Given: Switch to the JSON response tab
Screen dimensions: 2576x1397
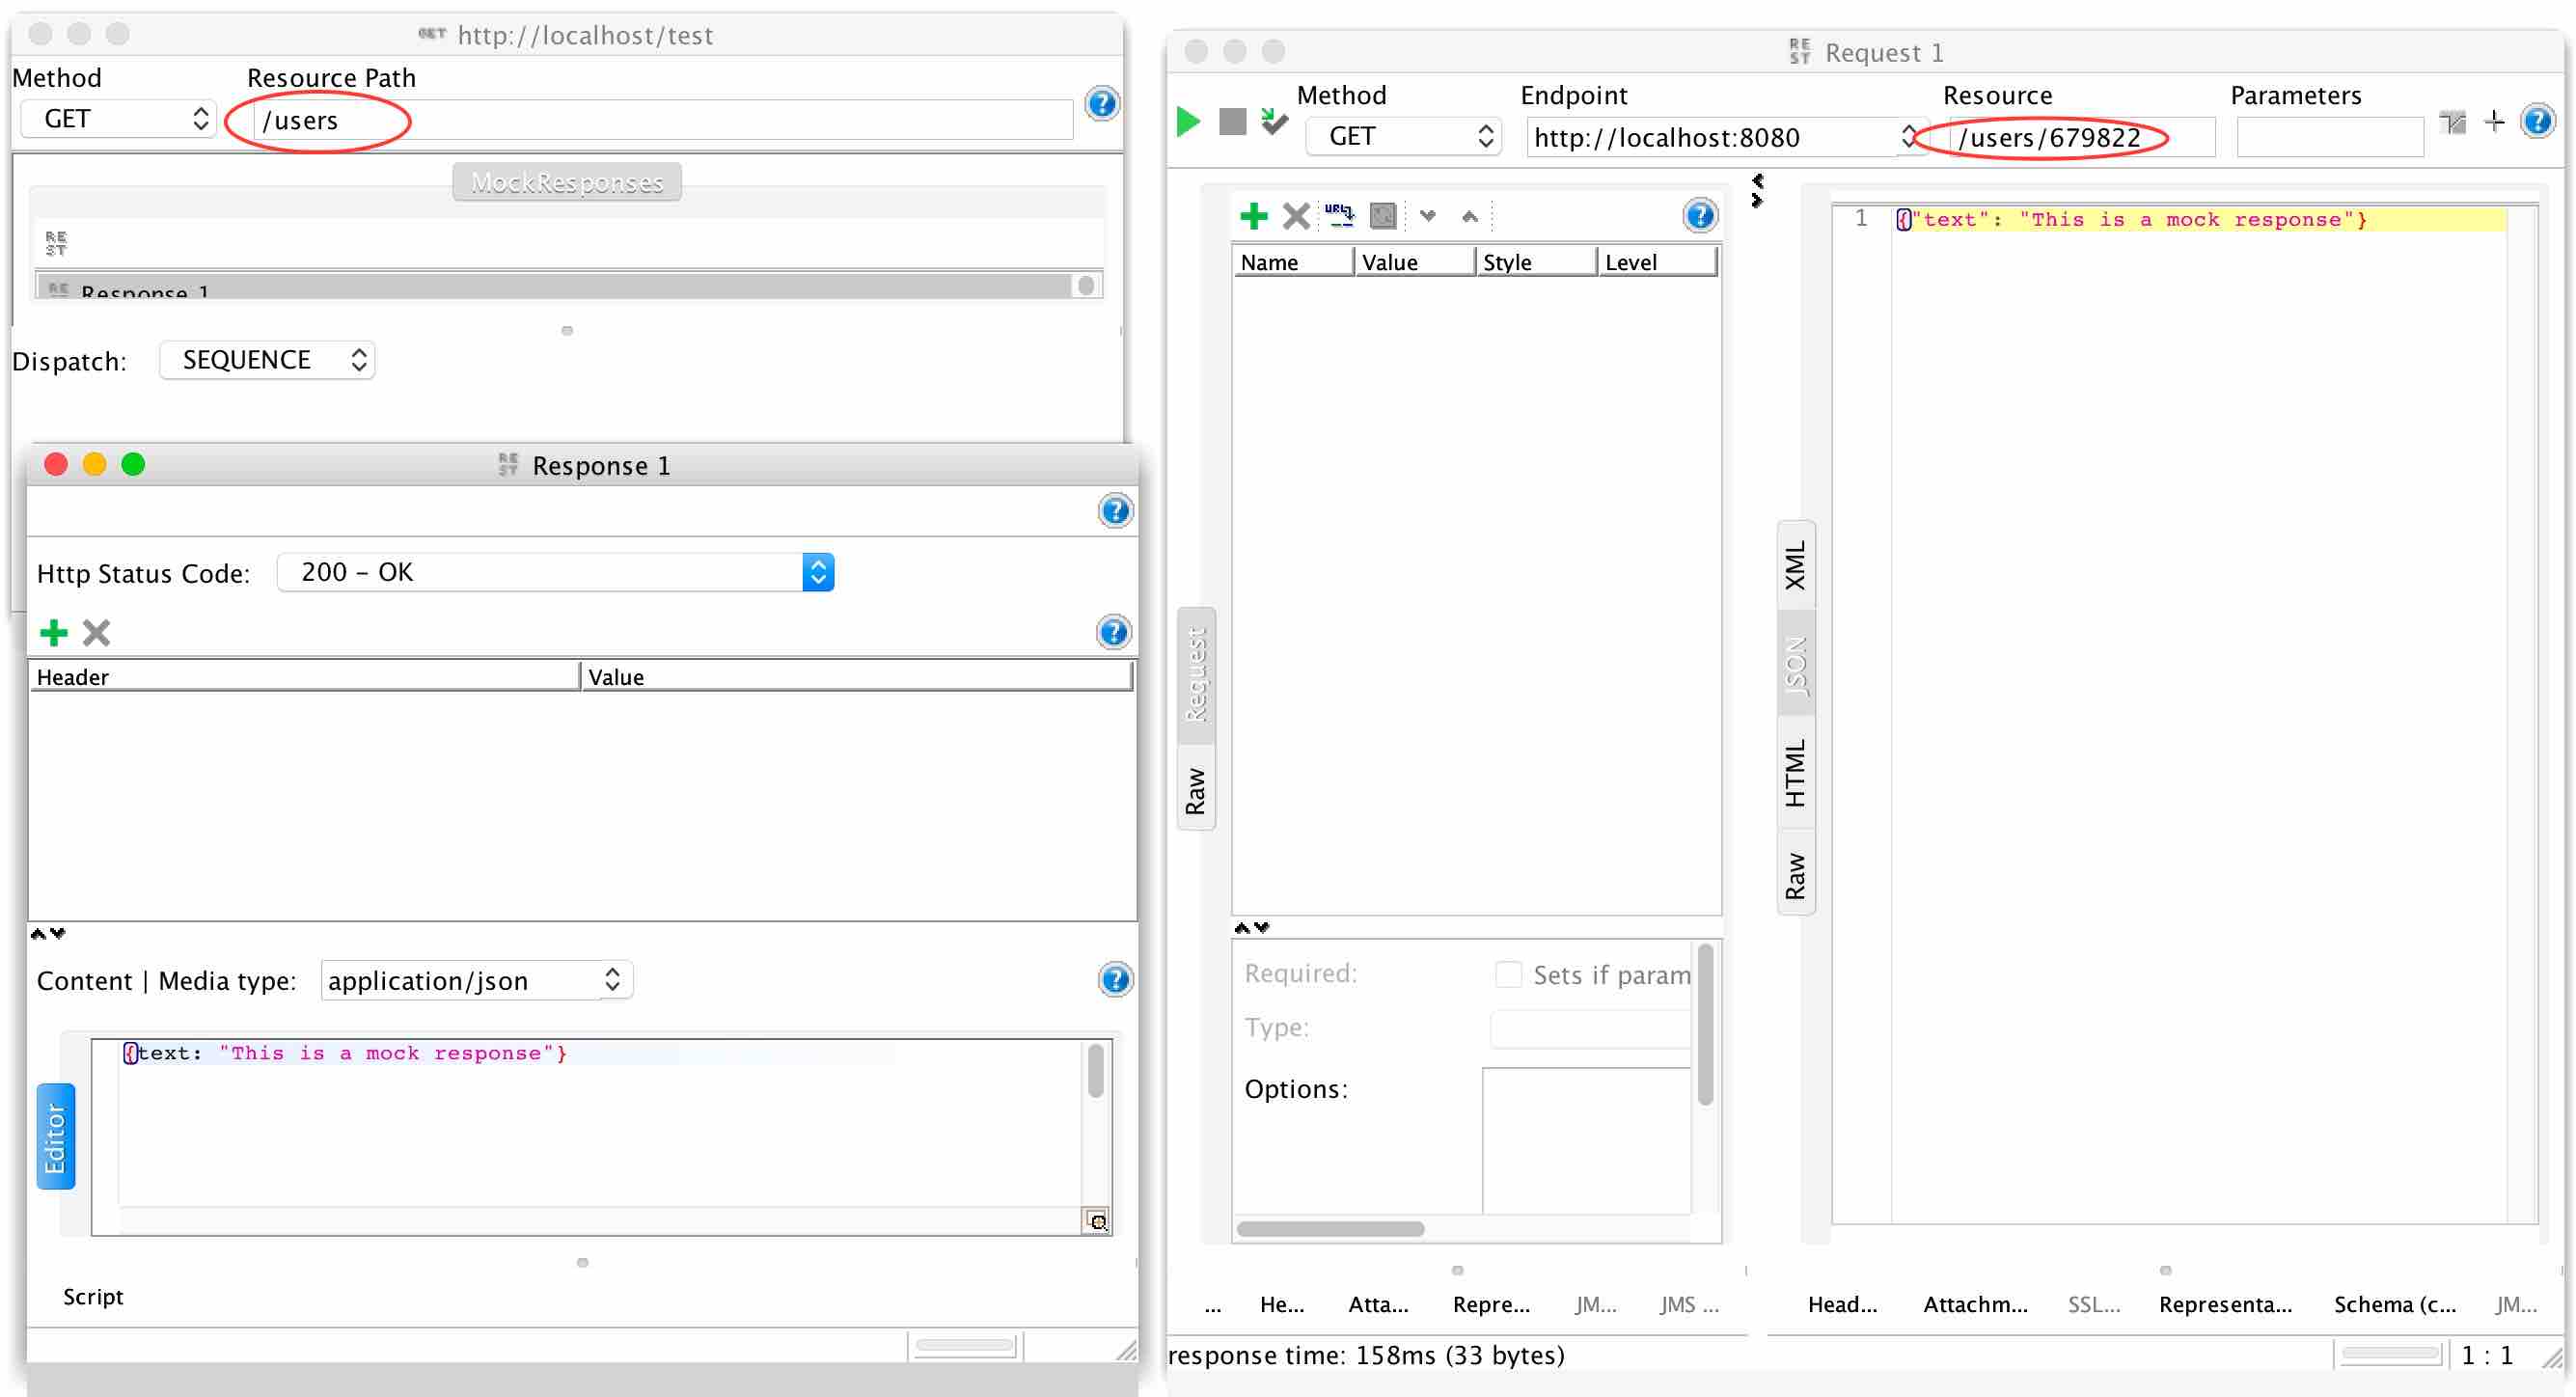Looking at the screenshot, I should (1796, 665).
